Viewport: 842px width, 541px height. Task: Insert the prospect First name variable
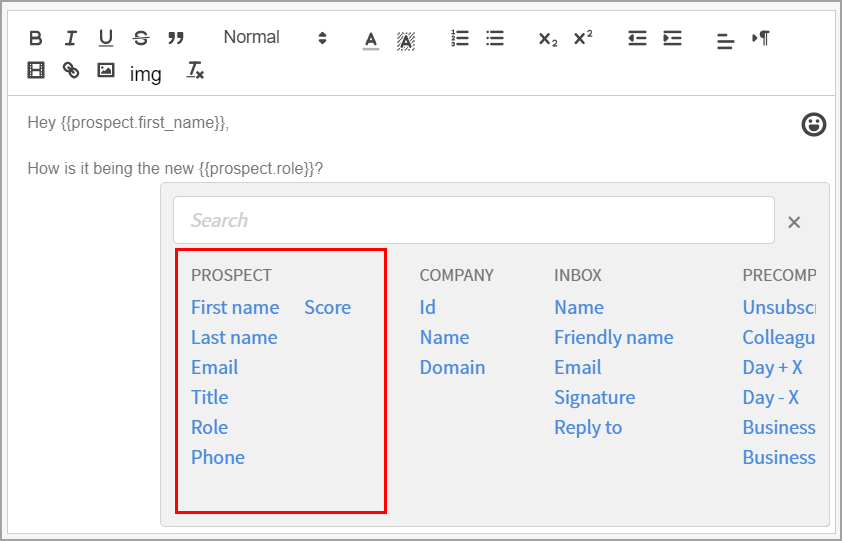coord(235,307)
